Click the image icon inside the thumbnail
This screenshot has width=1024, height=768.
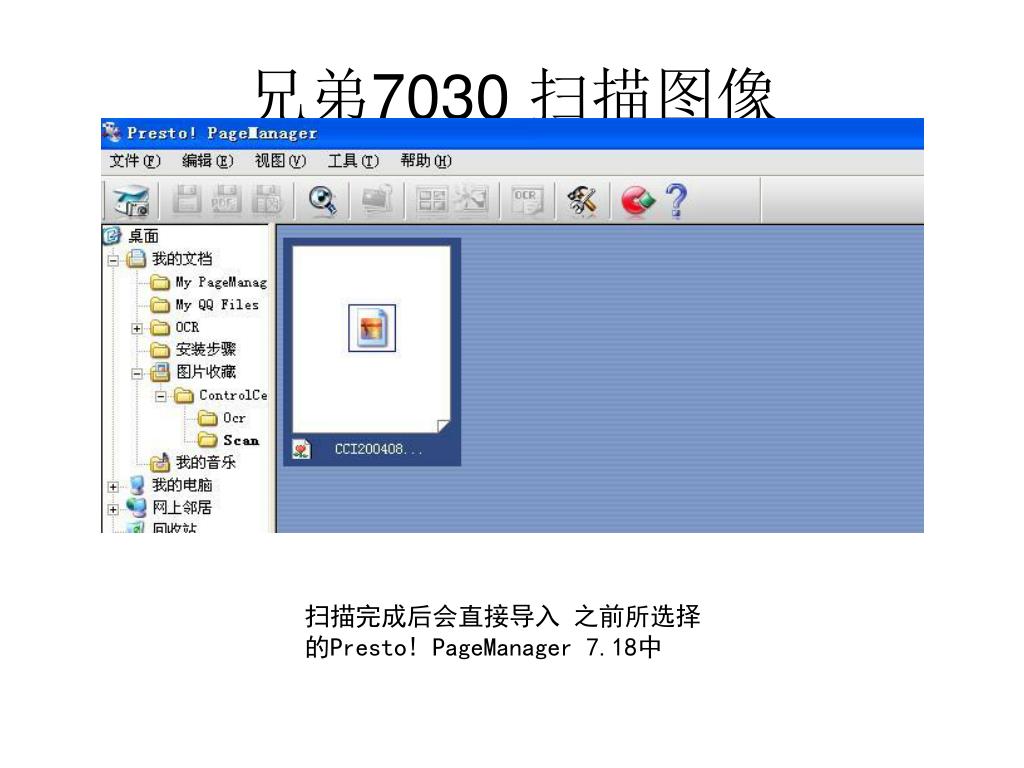tap(372, 328)
